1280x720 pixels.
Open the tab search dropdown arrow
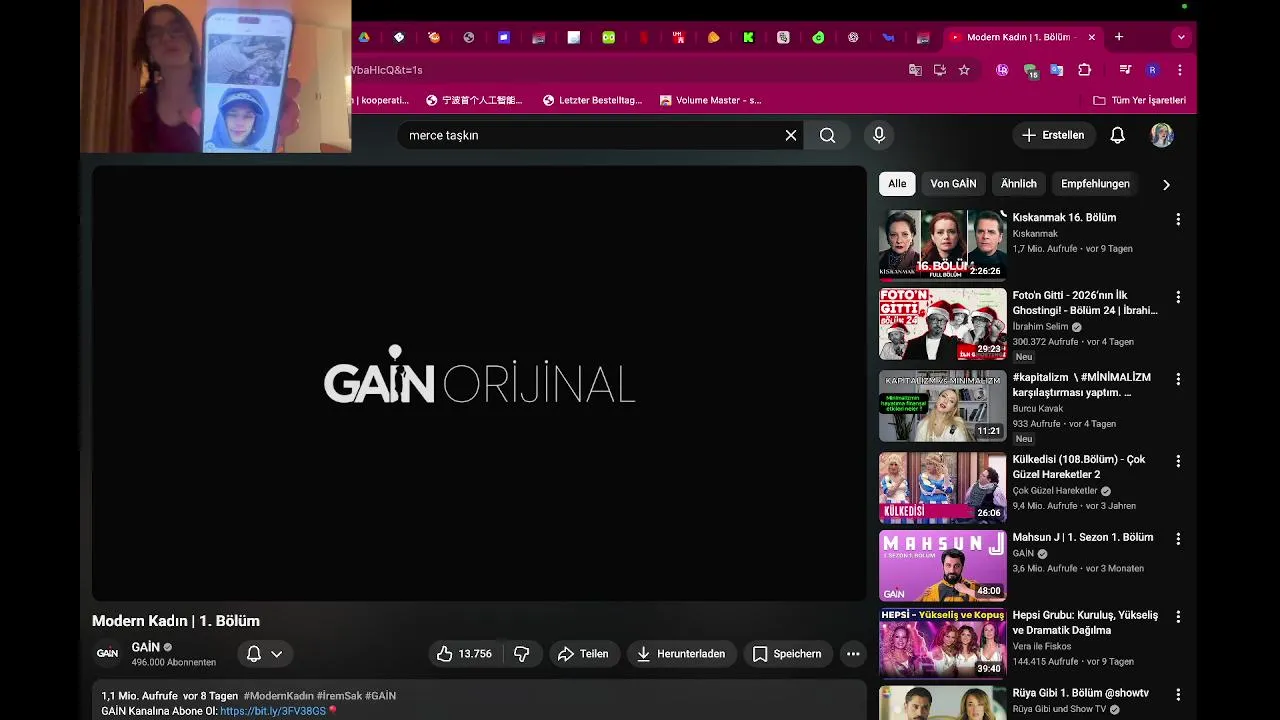click(1181, 37)
